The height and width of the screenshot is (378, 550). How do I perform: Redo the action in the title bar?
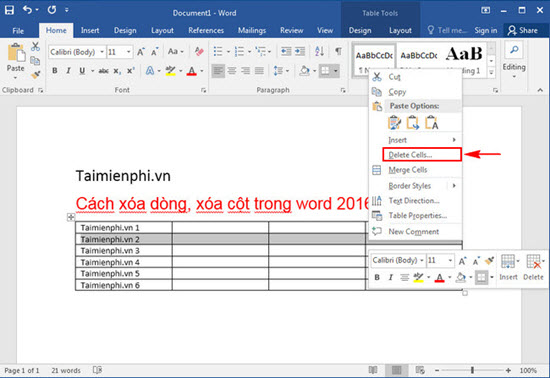click(52, 10)
